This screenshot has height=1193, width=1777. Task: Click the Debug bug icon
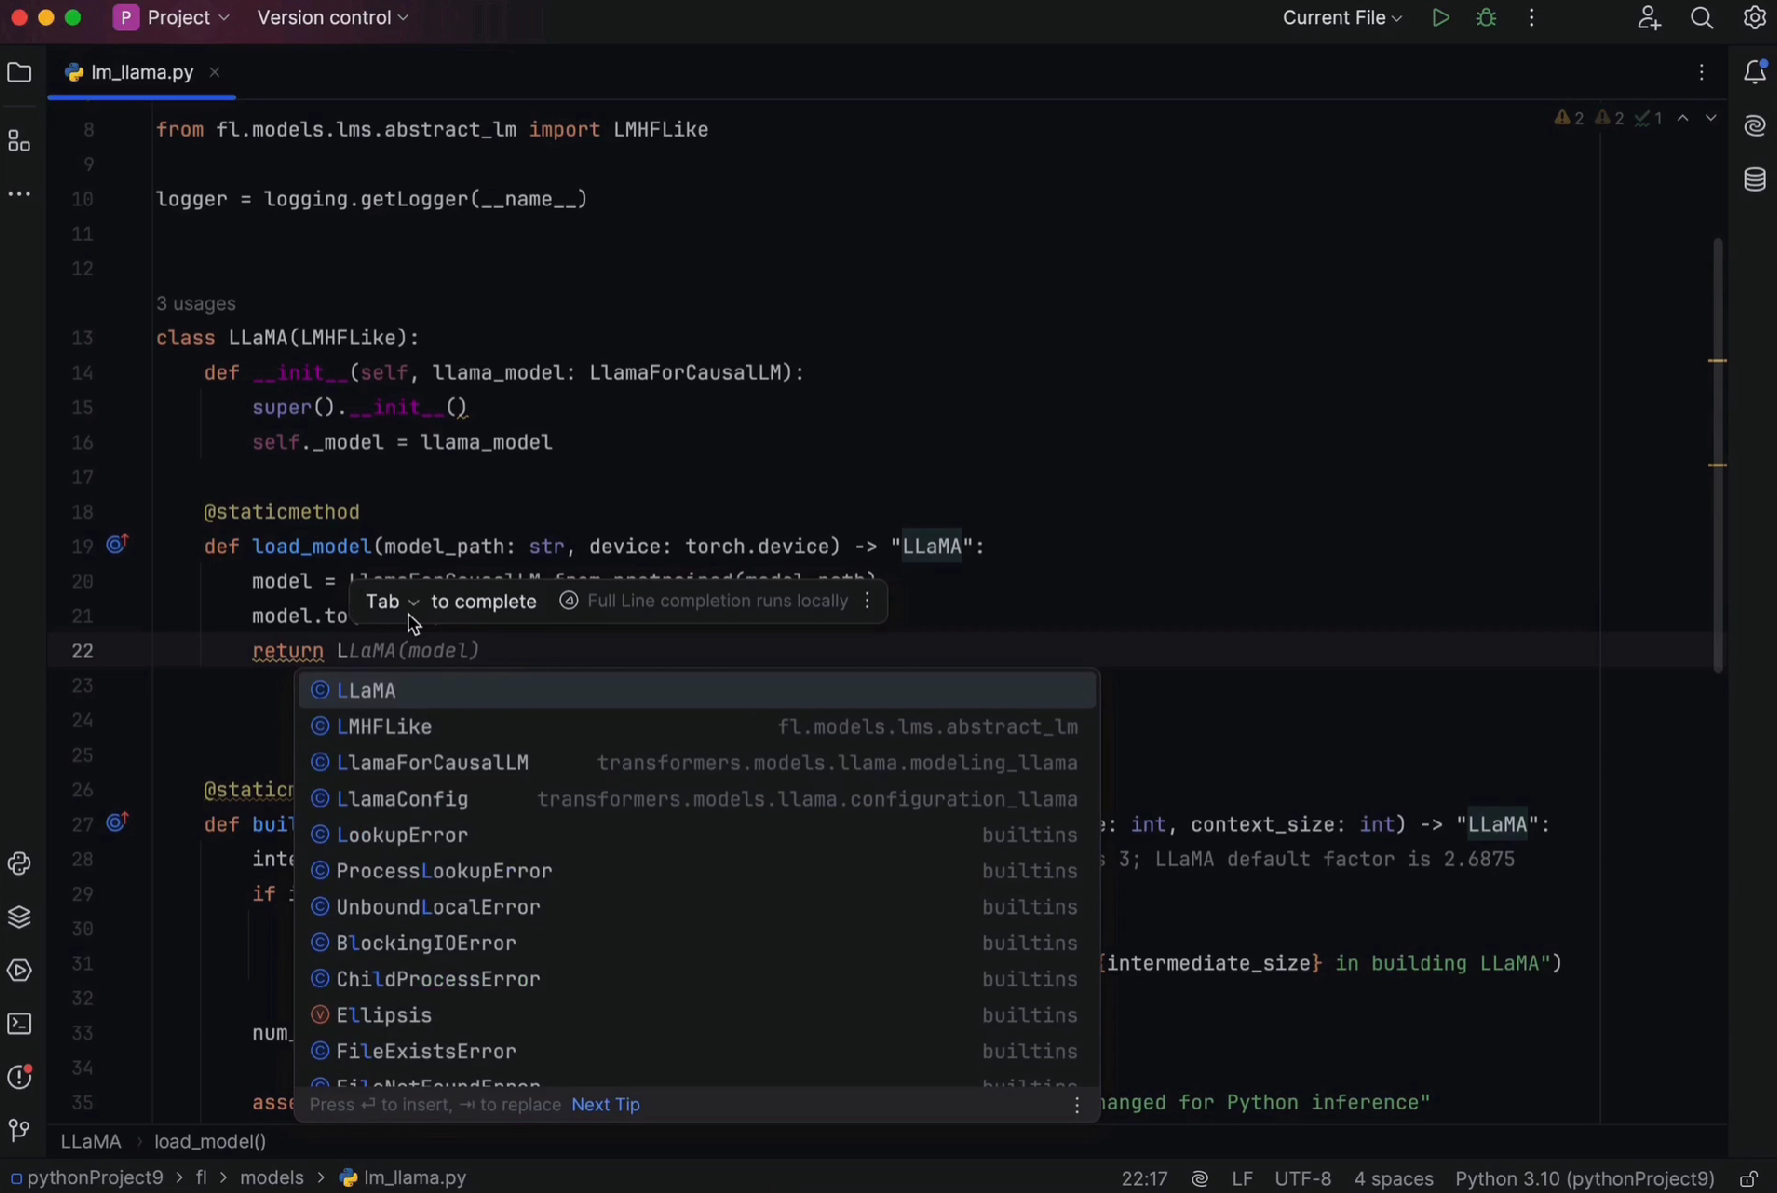pyautogui.click(x=1486, y=18)
